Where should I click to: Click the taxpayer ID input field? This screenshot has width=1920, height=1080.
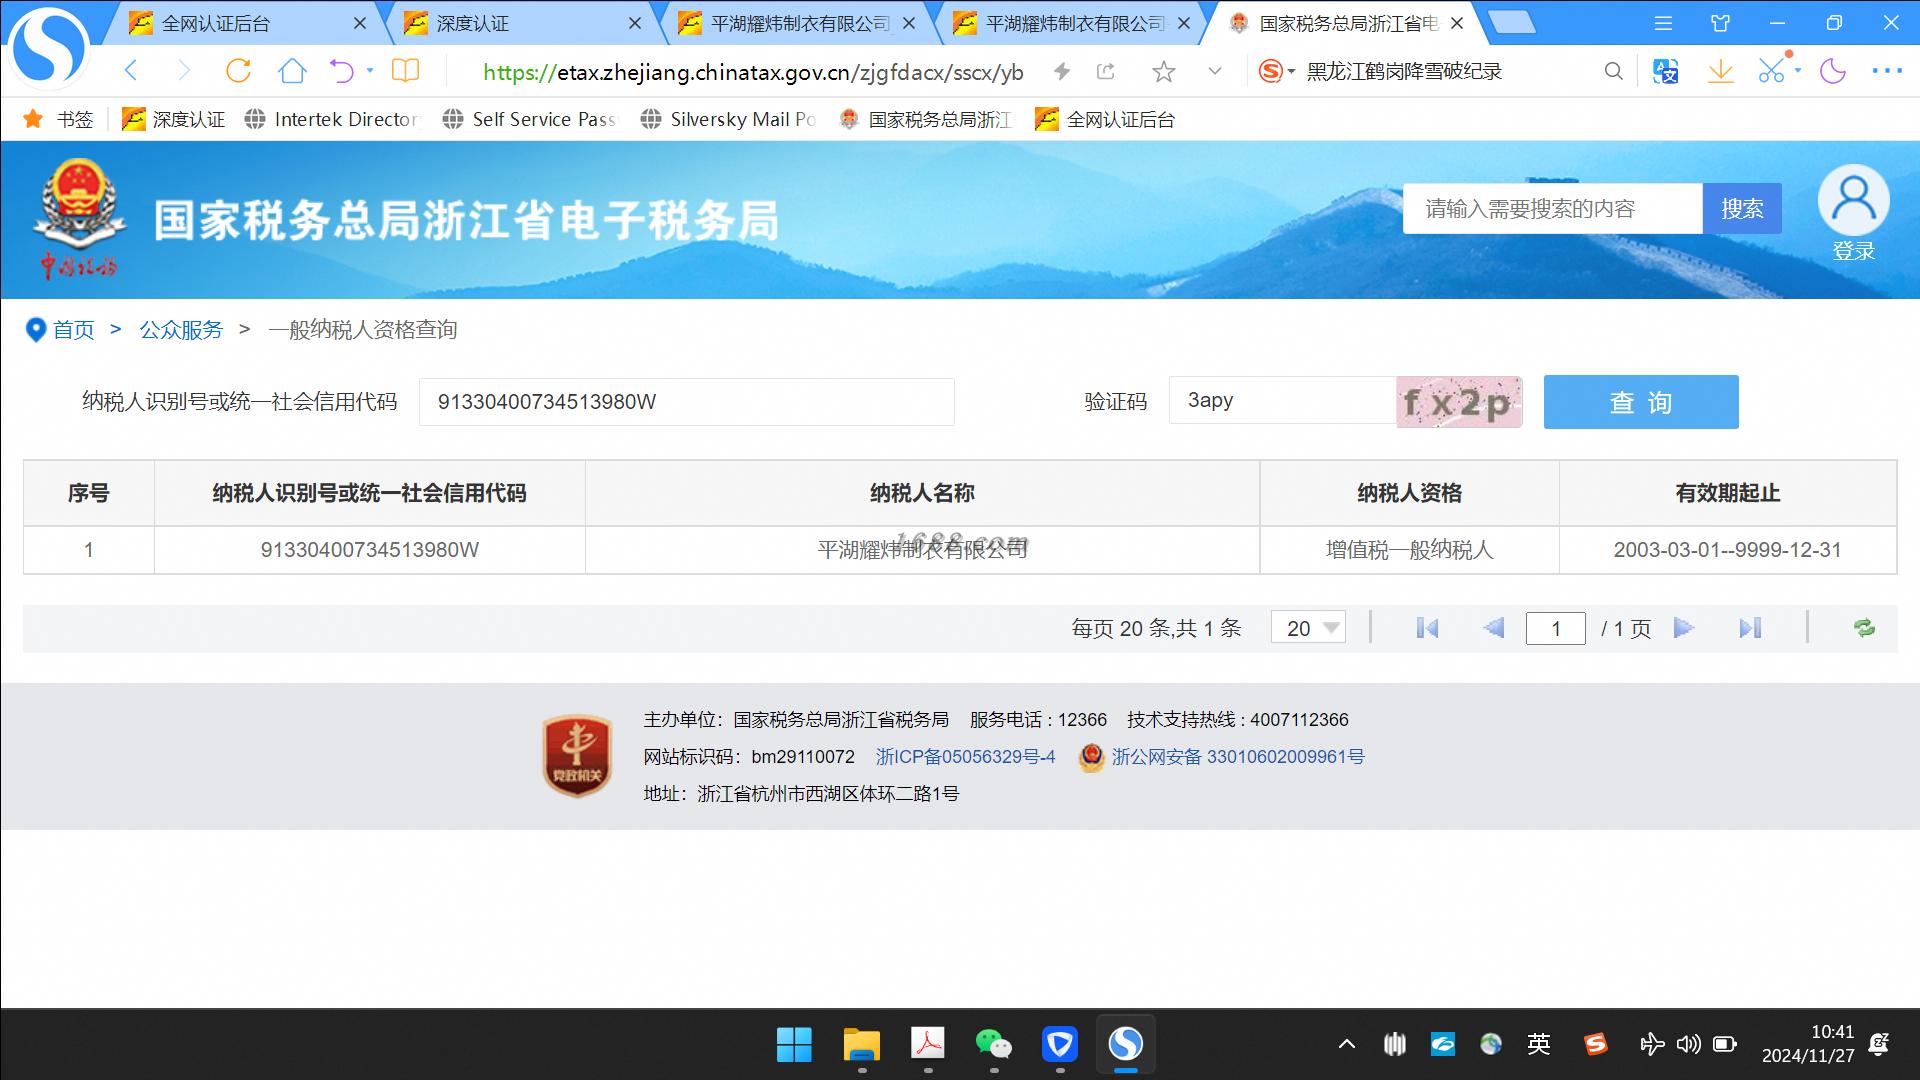point(686,402)
